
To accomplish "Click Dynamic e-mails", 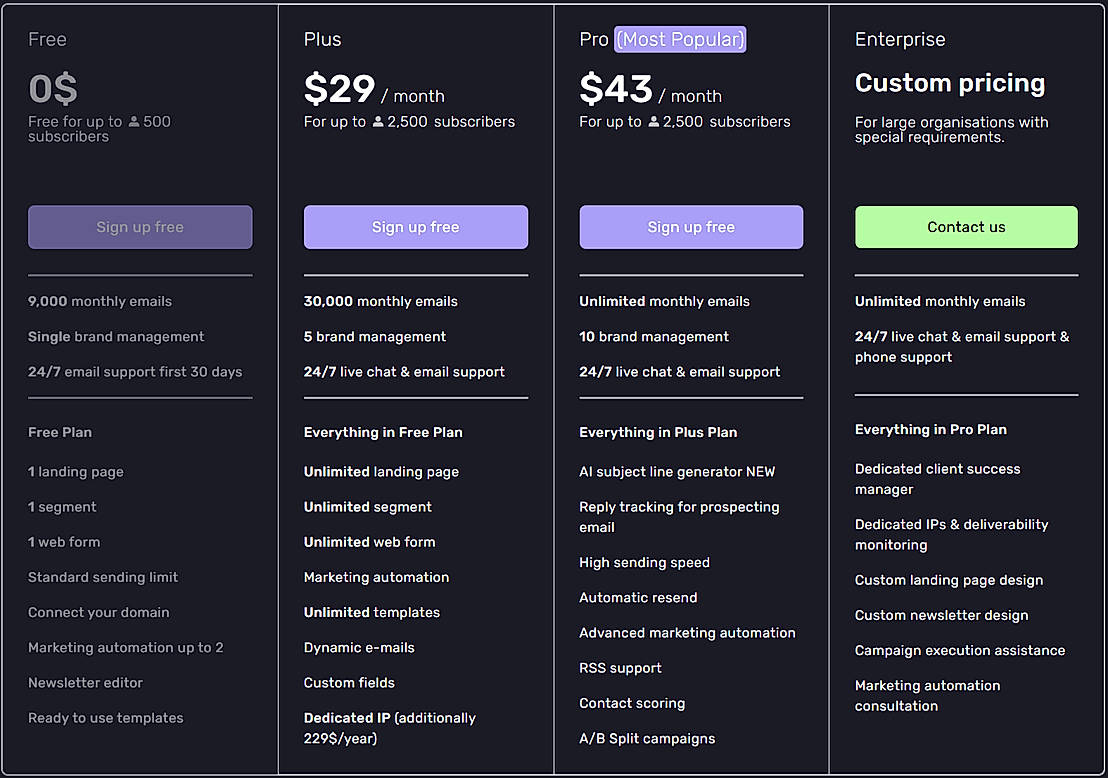I will tap(359, 648).
